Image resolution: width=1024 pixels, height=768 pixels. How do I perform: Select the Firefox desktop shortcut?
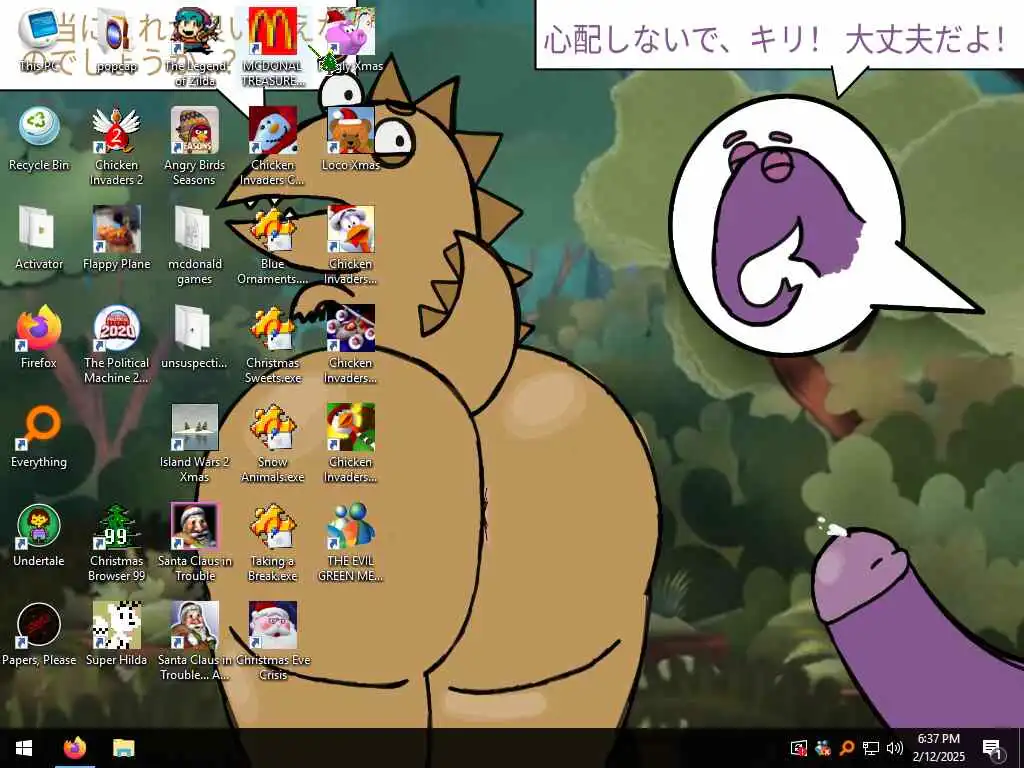(x=39, y=337)
